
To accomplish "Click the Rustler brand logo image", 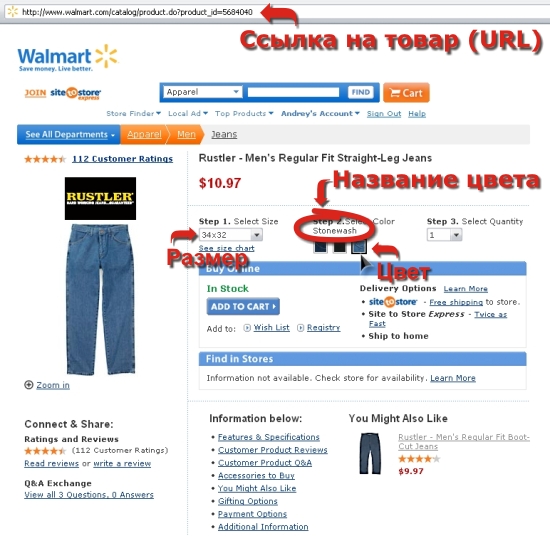I will [x=100, y=199].
